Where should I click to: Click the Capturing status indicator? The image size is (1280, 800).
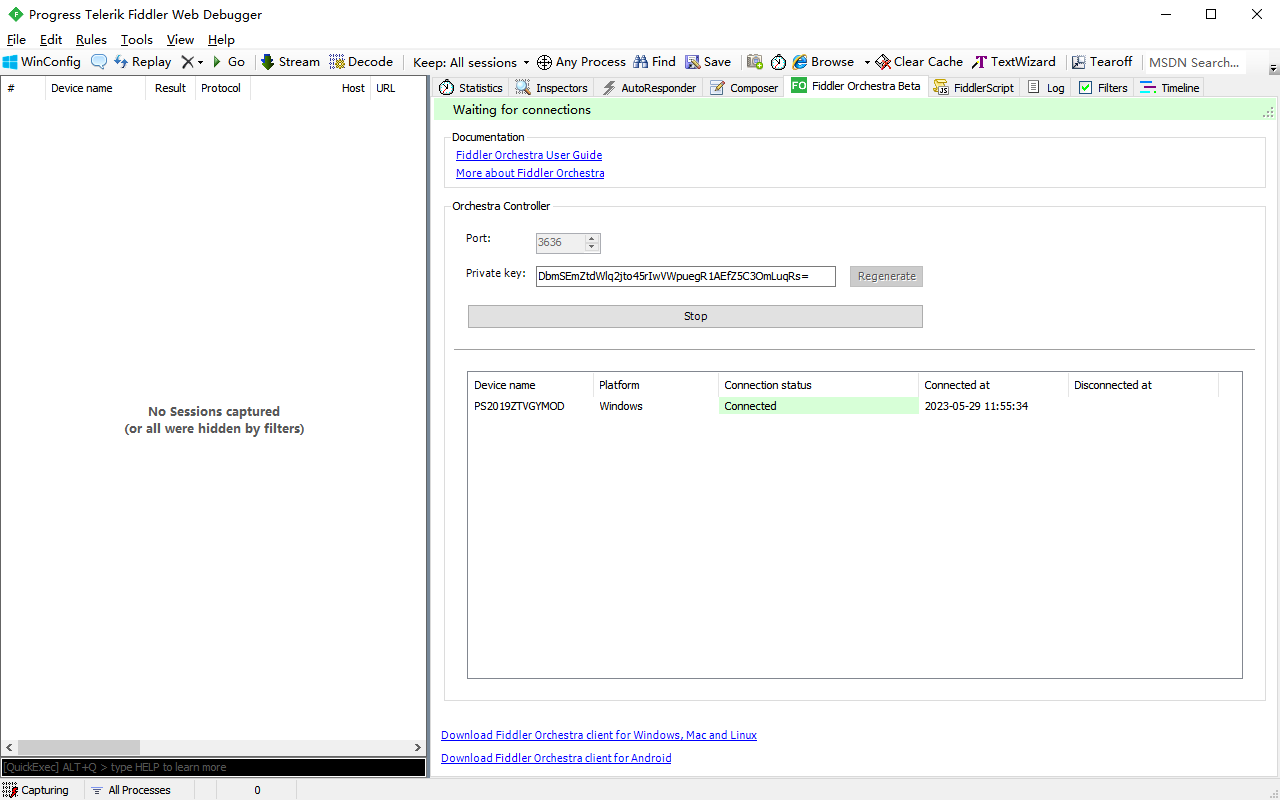click(x=36, y=790)
